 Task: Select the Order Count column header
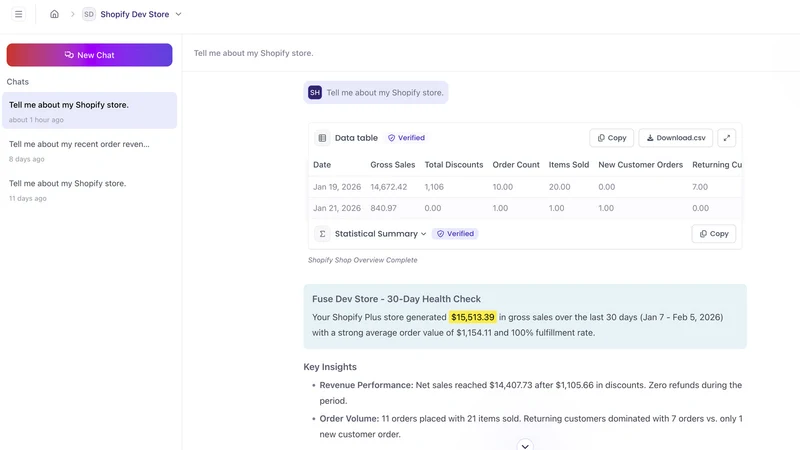click(516, 165)
